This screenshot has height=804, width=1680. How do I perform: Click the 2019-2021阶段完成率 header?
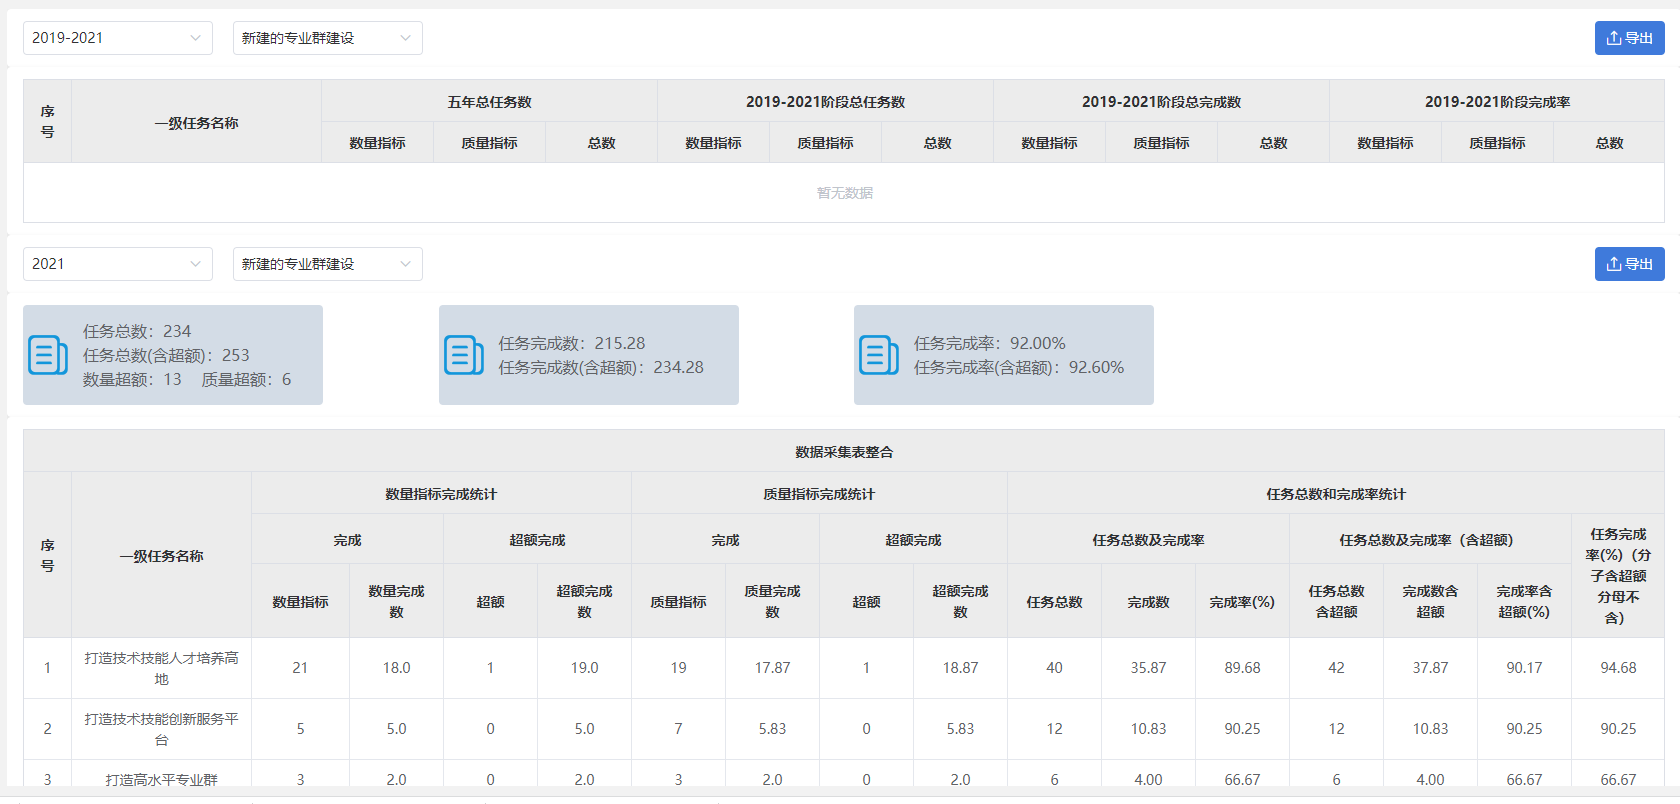[1496, 102]
